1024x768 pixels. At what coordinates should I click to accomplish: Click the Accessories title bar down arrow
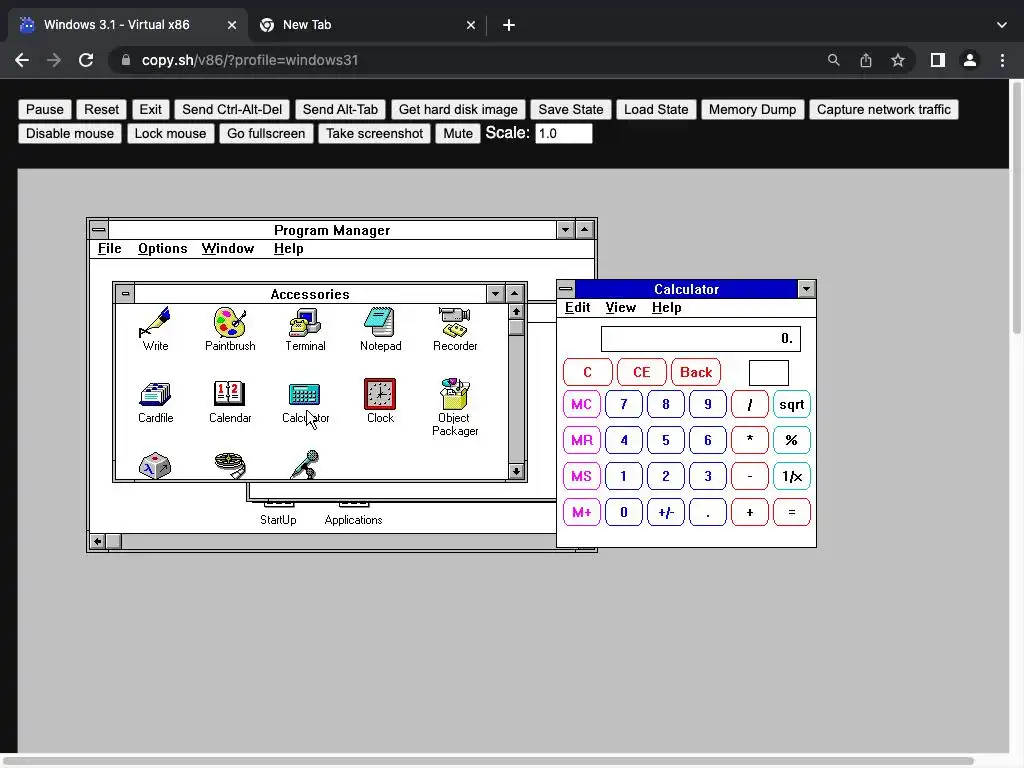(495, 294)
